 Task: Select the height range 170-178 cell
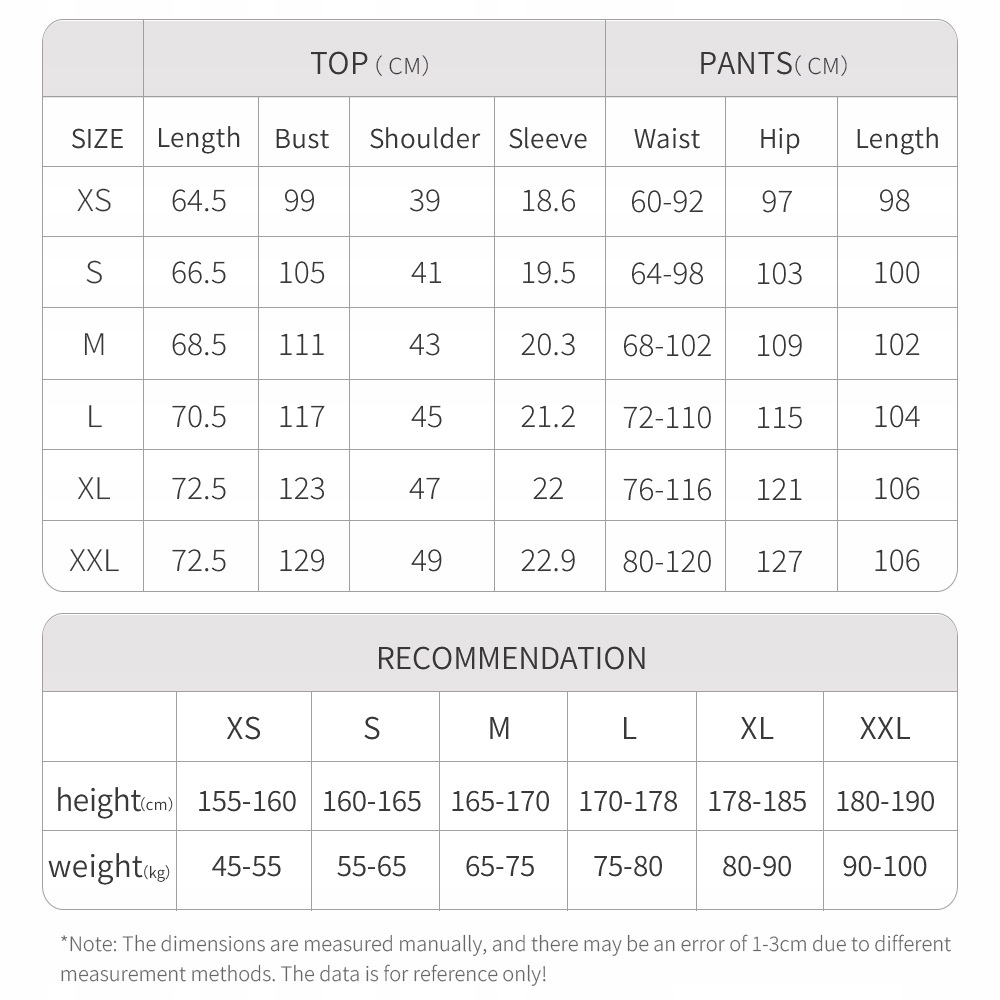[x=628, y=801]
